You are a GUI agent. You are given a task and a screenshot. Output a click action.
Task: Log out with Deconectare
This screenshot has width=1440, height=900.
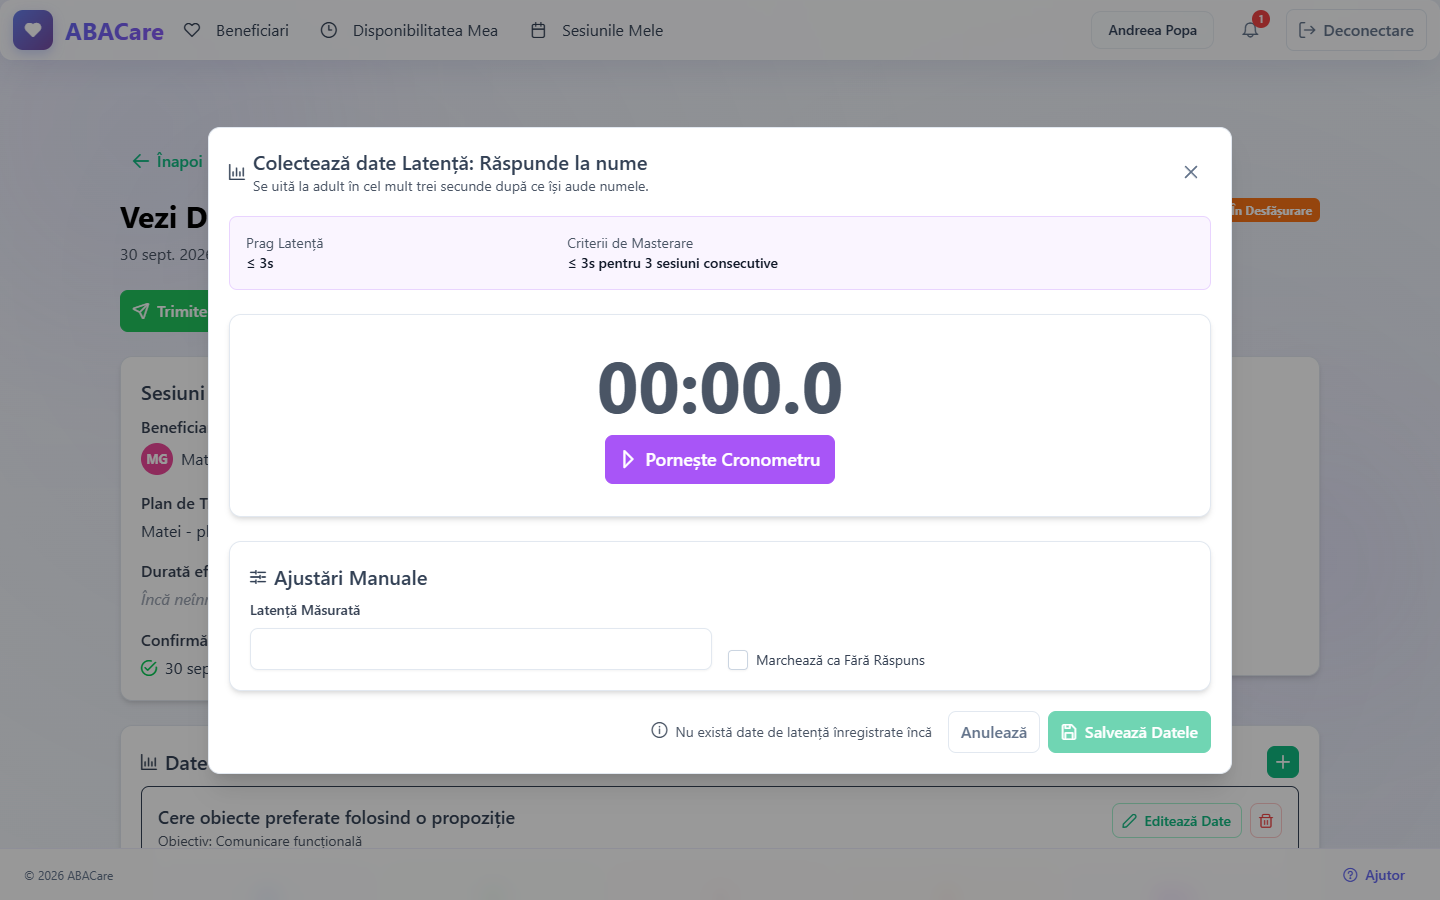[x=1356, y=30]
